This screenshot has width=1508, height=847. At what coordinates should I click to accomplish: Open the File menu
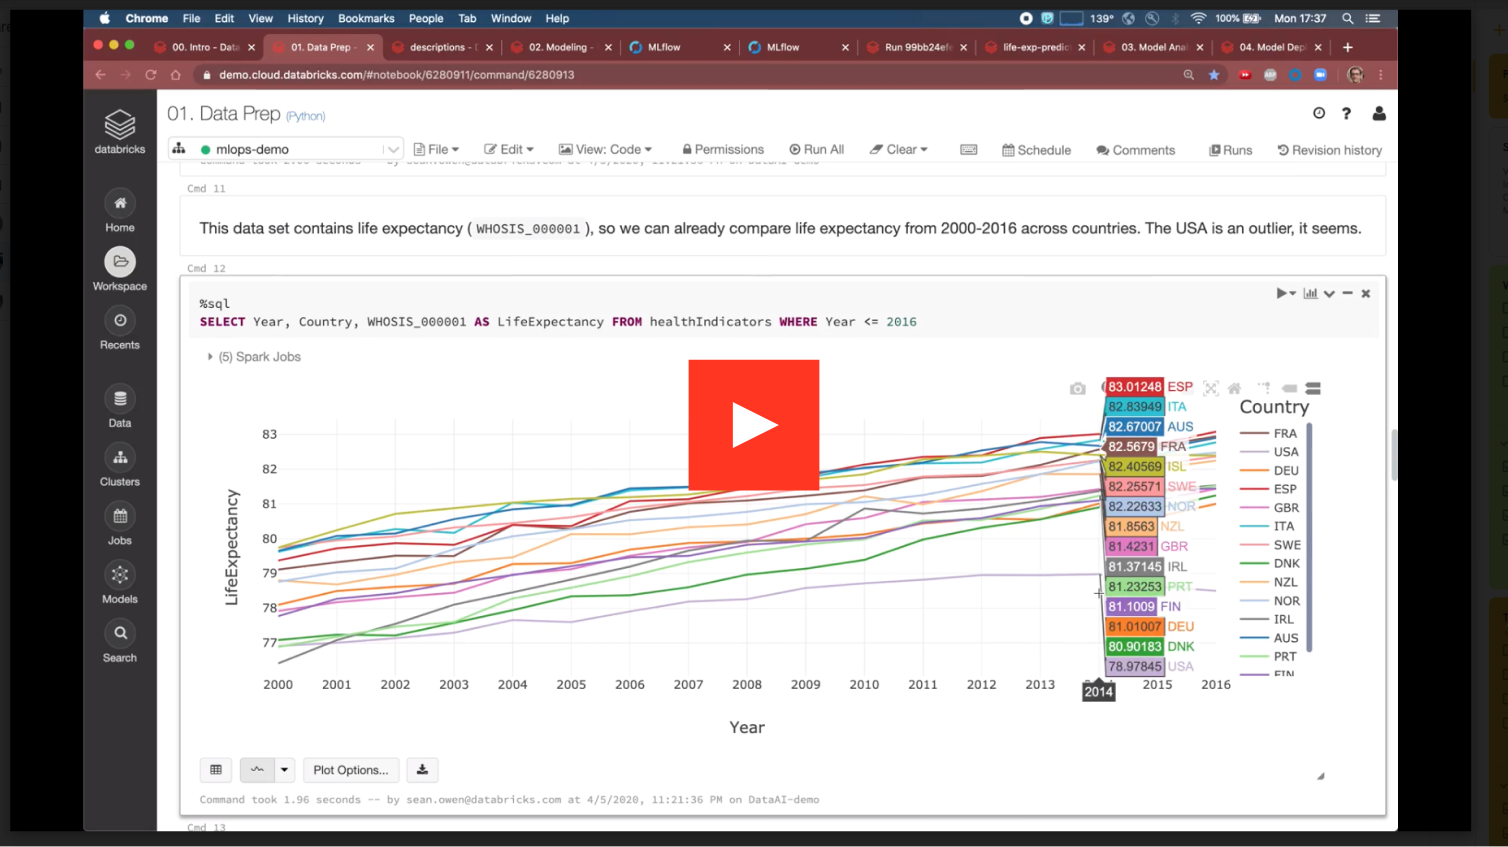click(436, 149)
